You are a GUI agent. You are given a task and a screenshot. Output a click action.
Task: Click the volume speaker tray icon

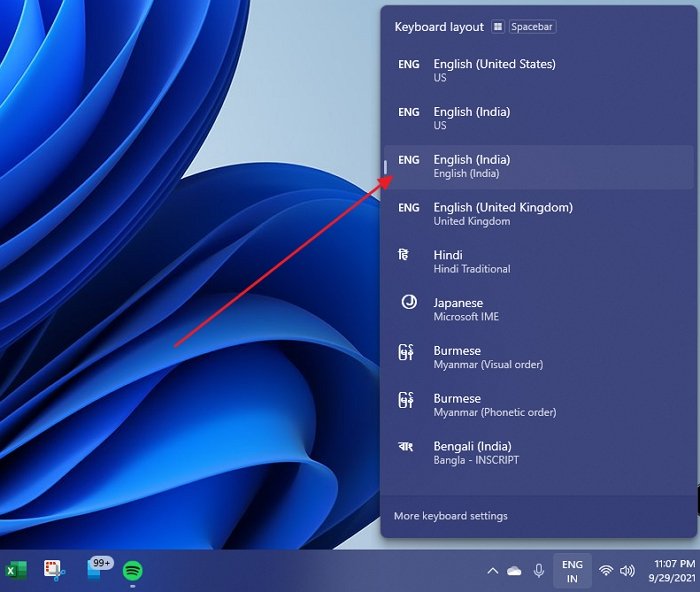coord(628,571)
